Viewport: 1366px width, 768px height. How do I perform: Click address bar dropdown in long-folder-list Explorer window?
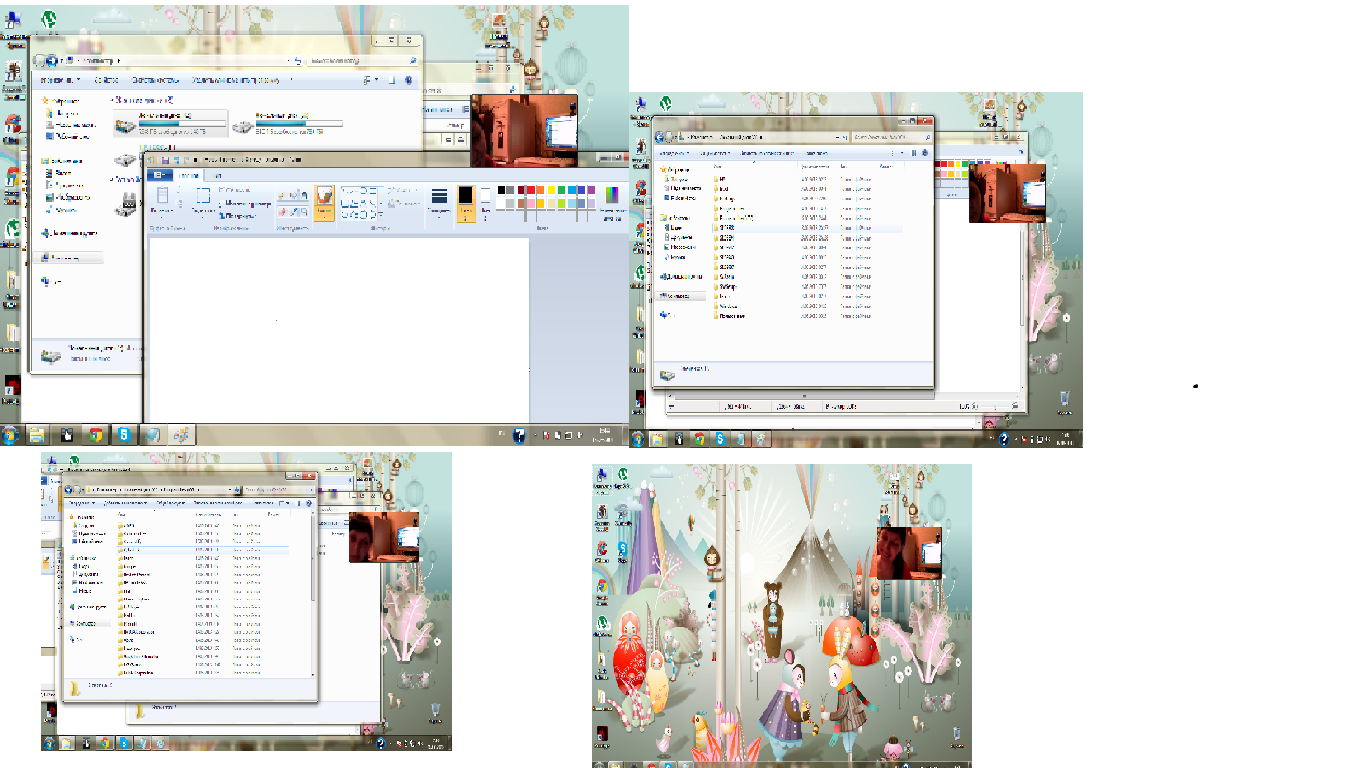230,490
